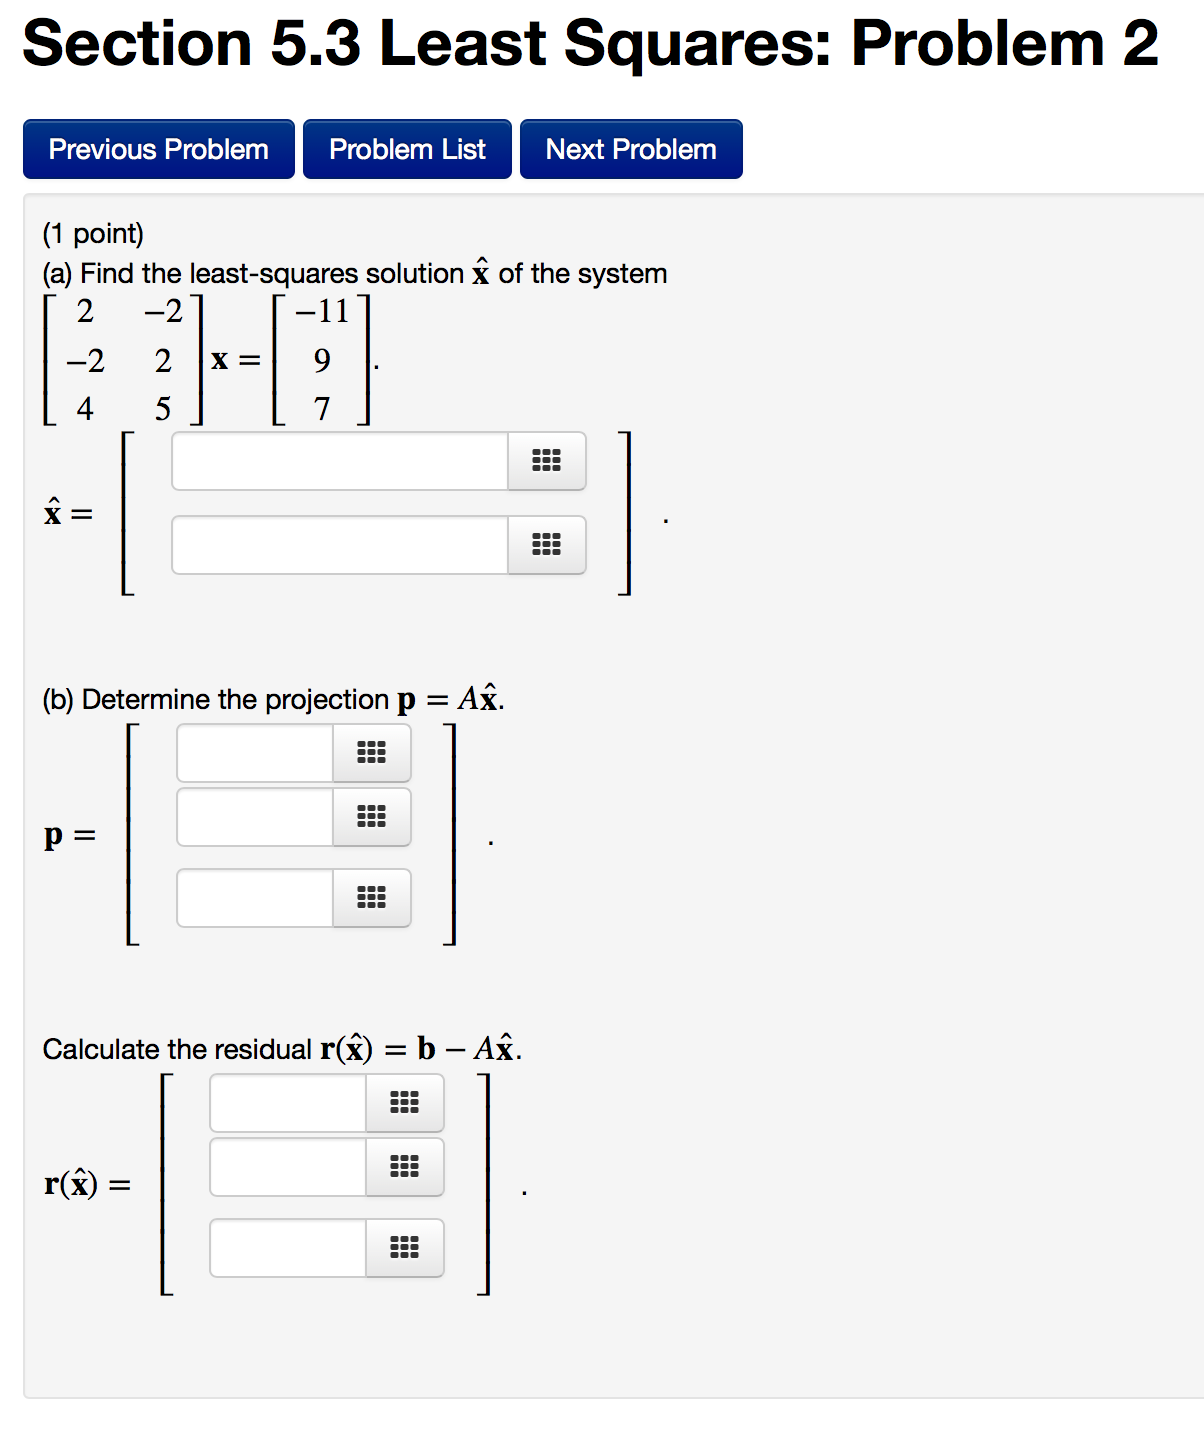Open the Problem List
This screenshot has width=1204, height=1430.
(406, 148)
